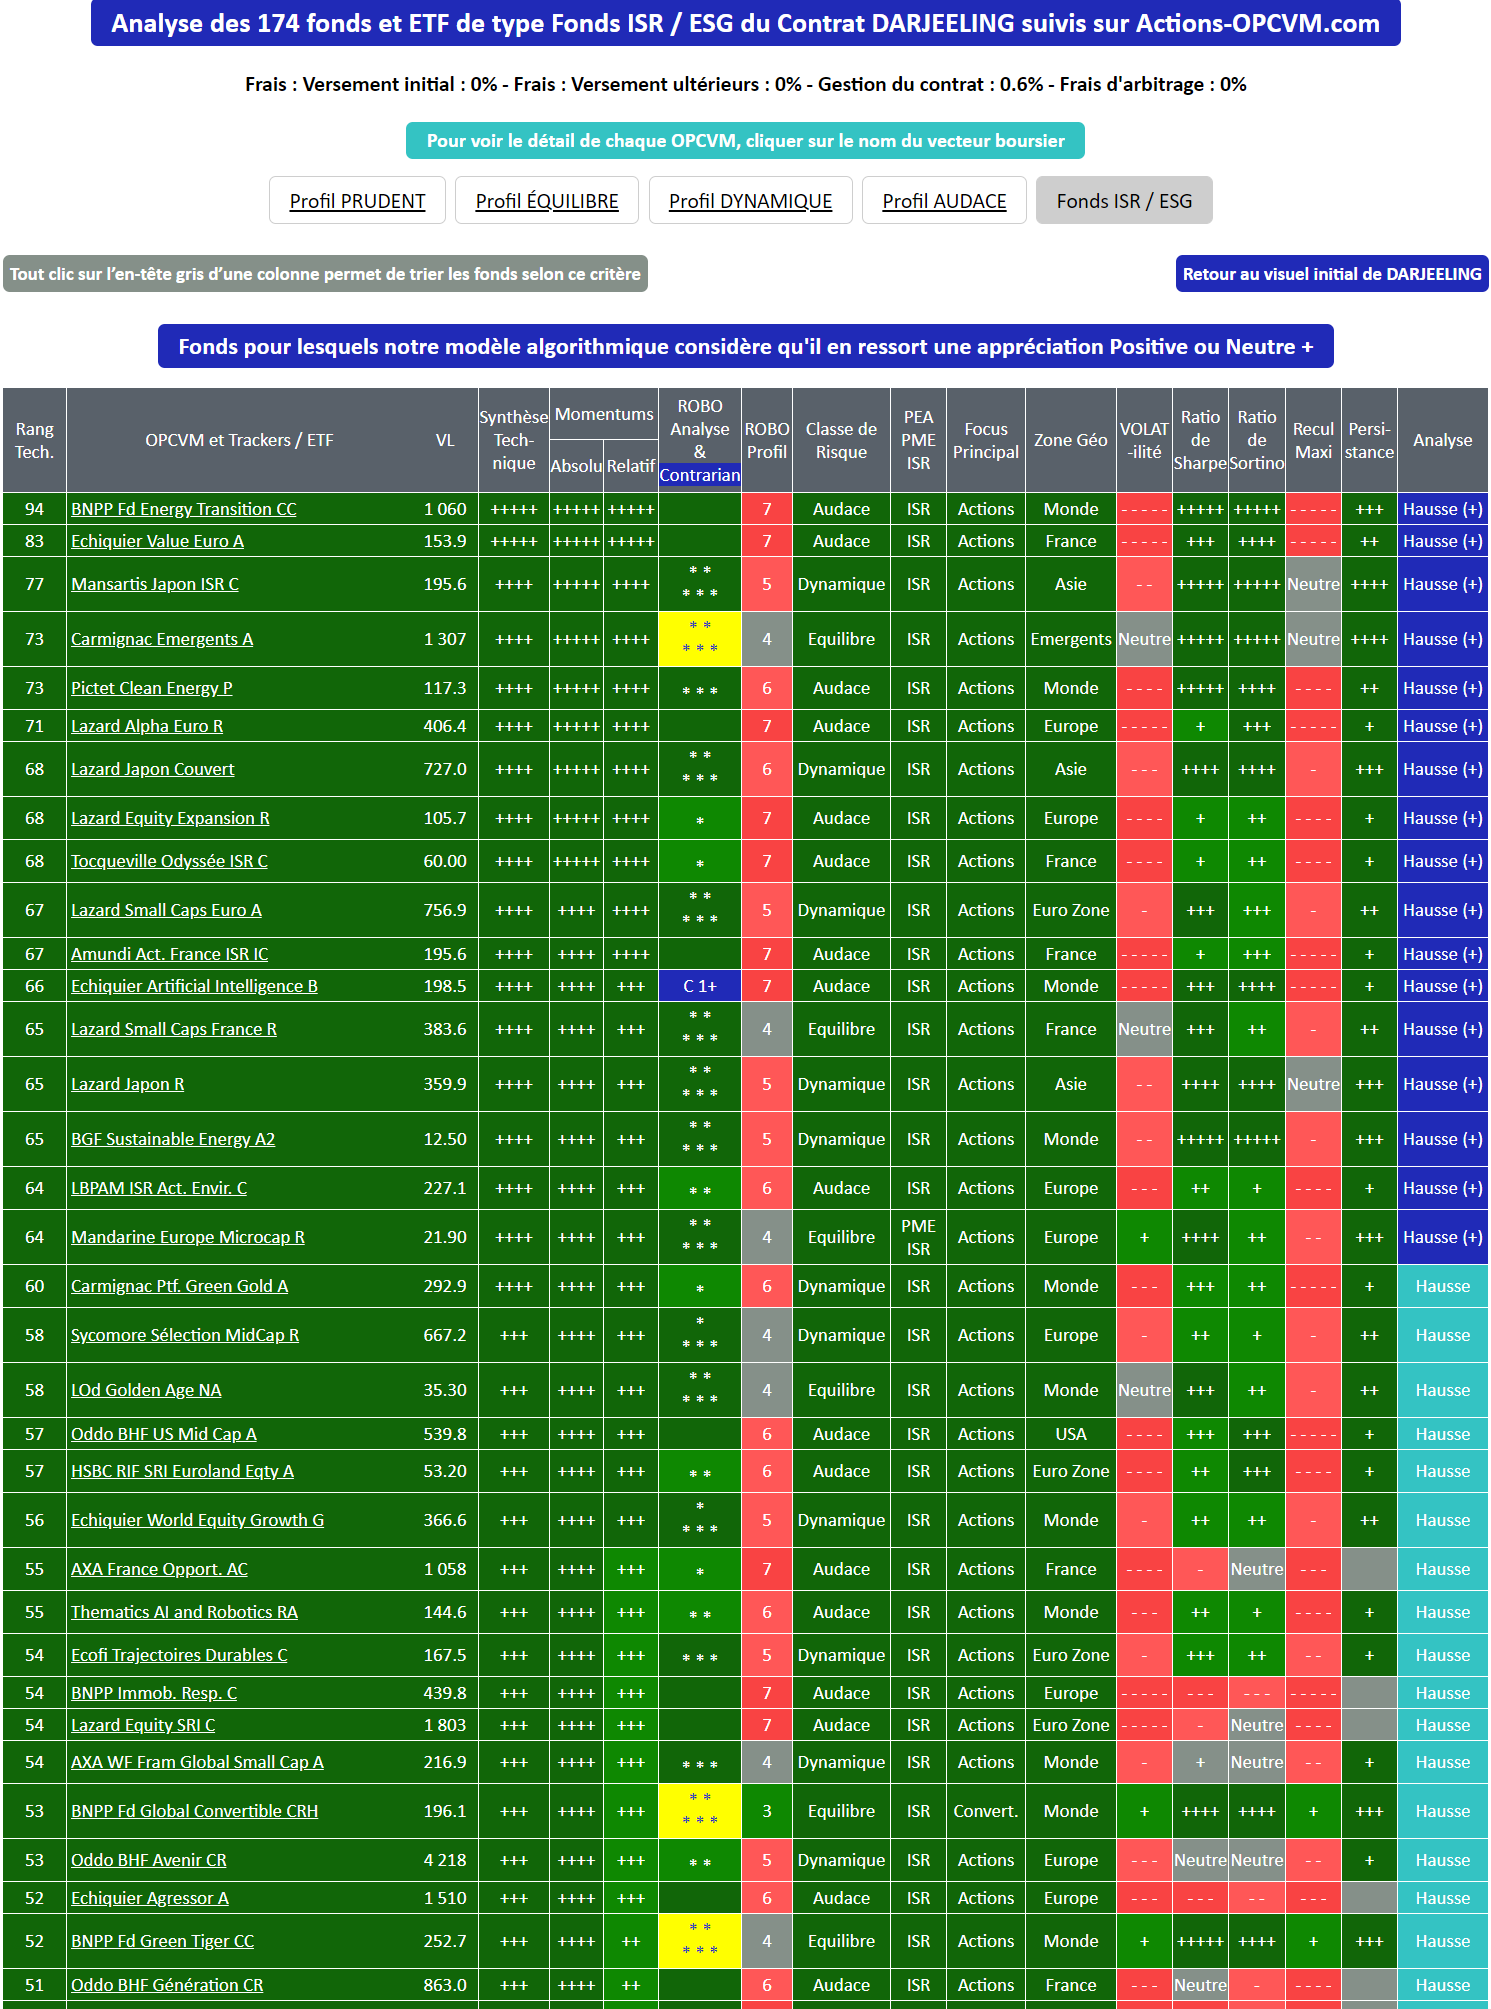Open BNPP Fd Global Convertible CRH
The height and width of the screenshot is (2009, 1491).
[x=194, y=1811]
